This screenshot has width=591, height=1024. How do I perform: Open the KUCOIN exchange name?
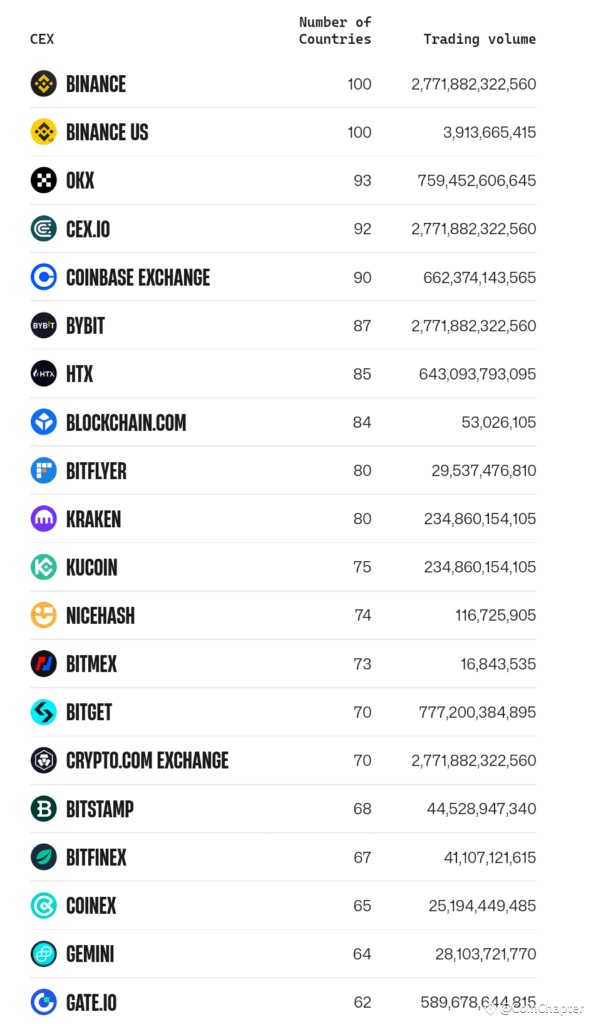(92, 568)
